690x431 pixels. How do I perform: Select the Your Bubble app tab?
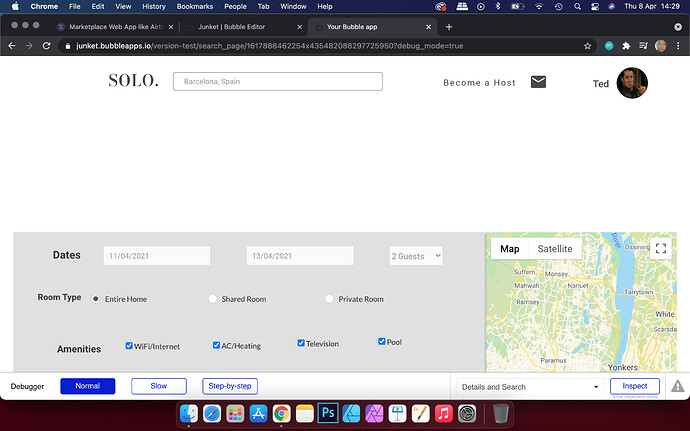372,27
